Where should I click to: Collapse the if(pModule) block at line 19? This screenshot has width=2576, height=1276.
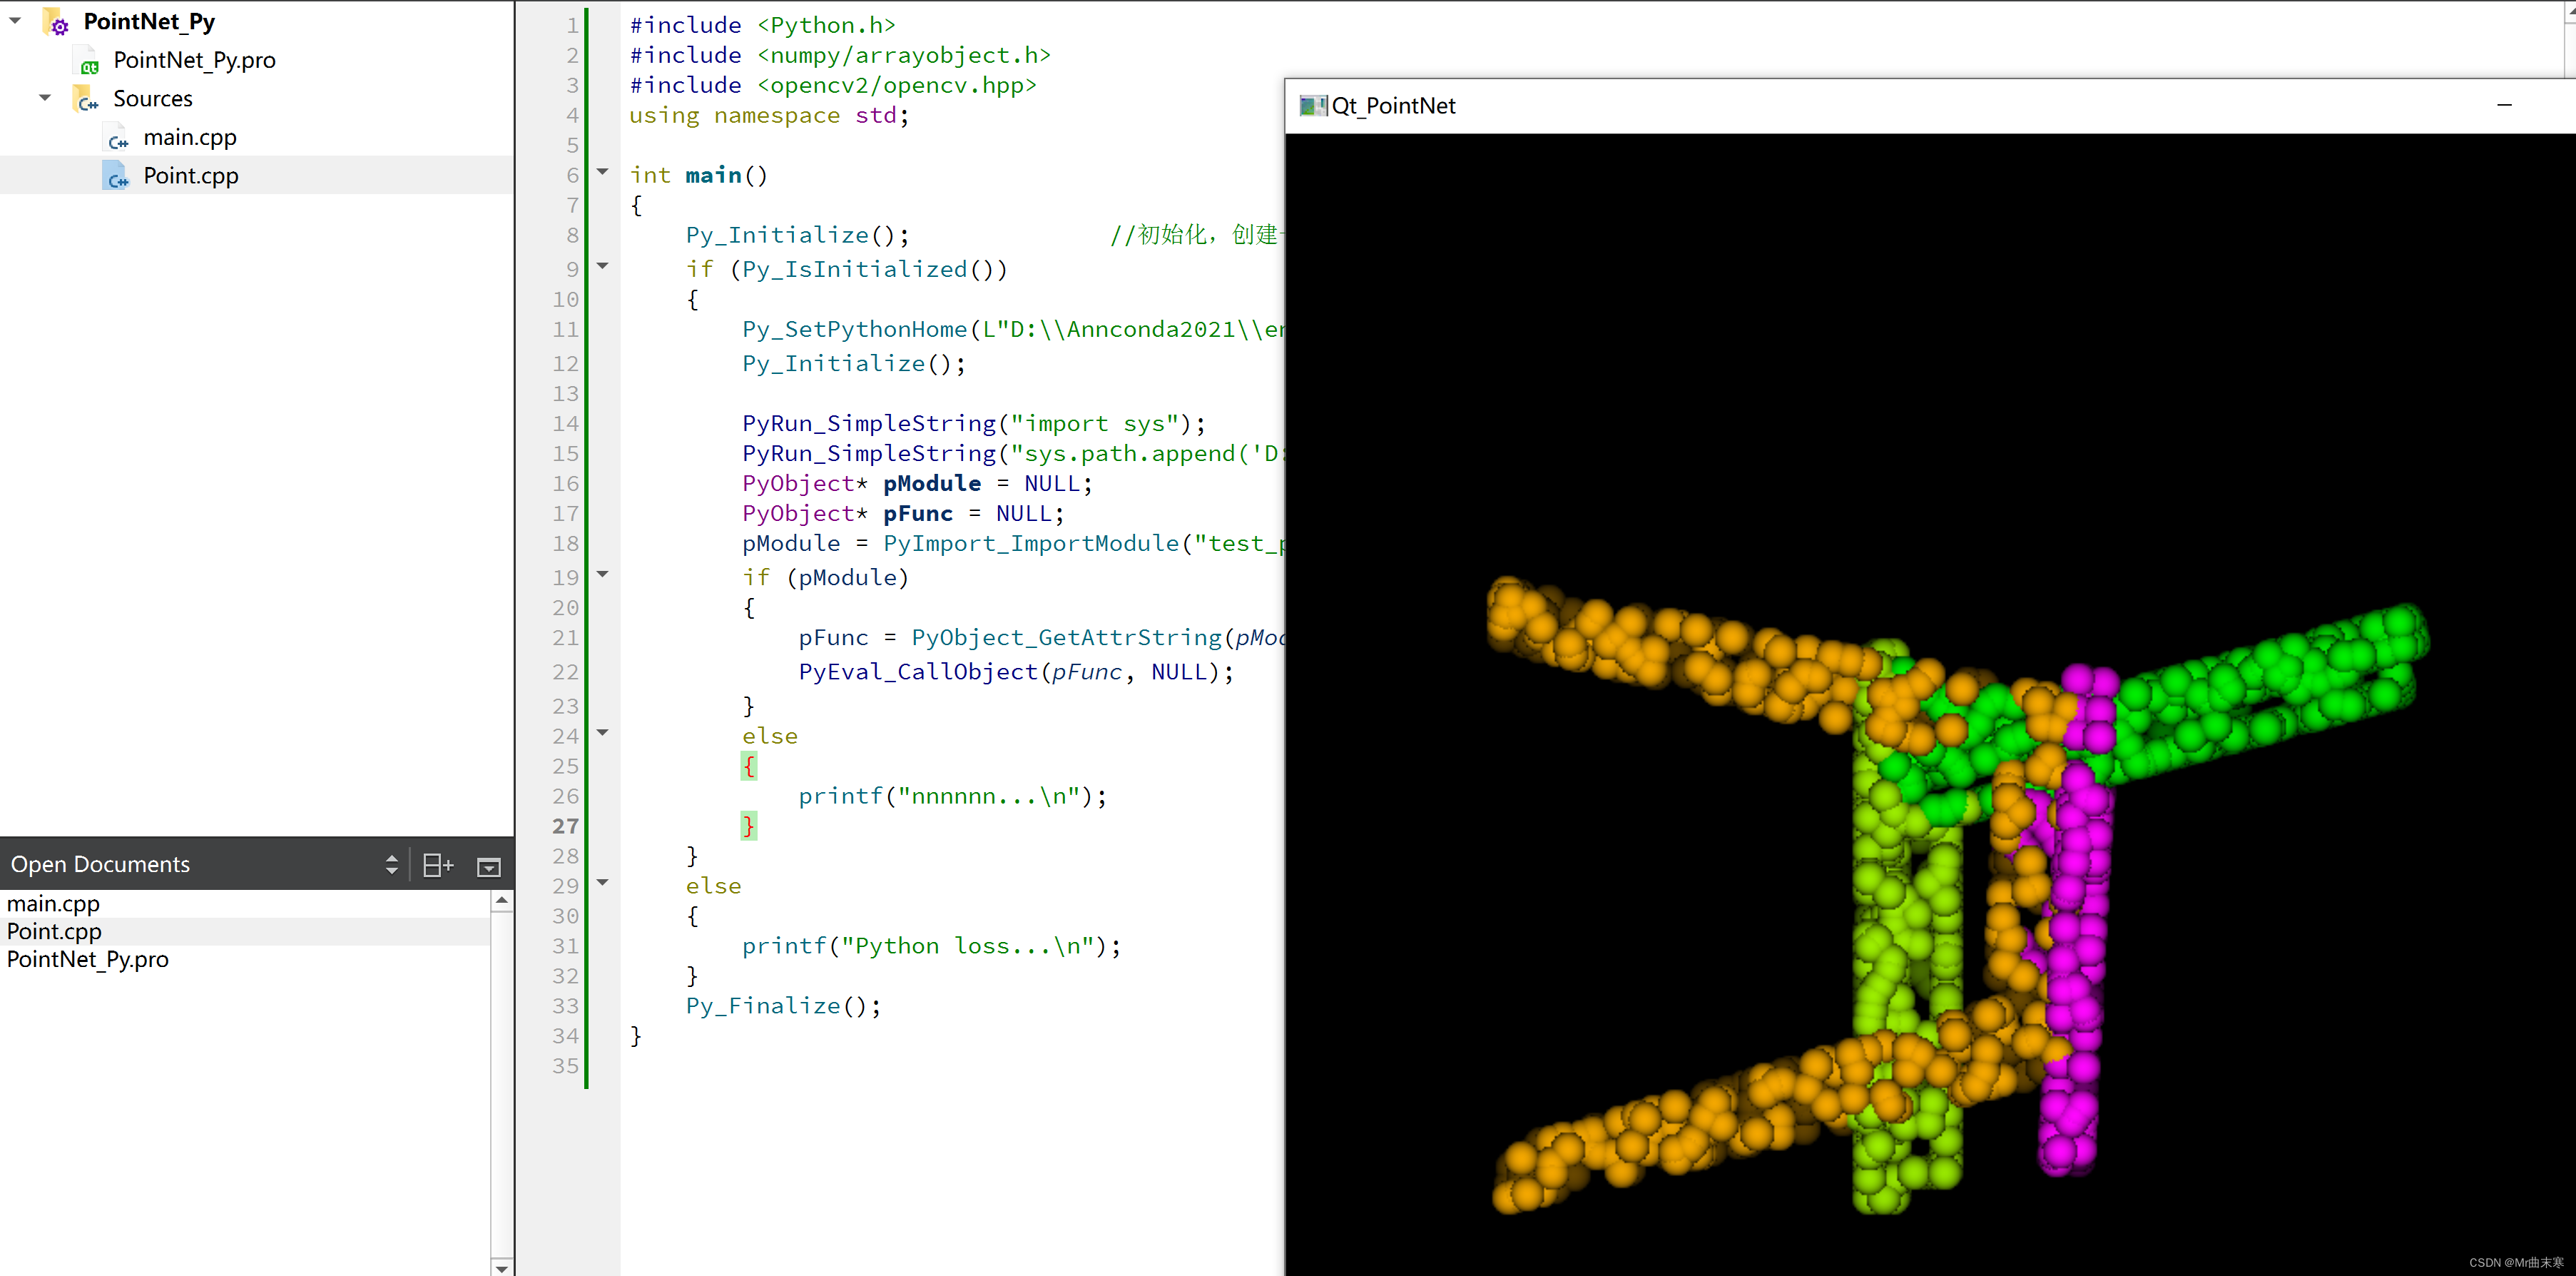(602, 575)
